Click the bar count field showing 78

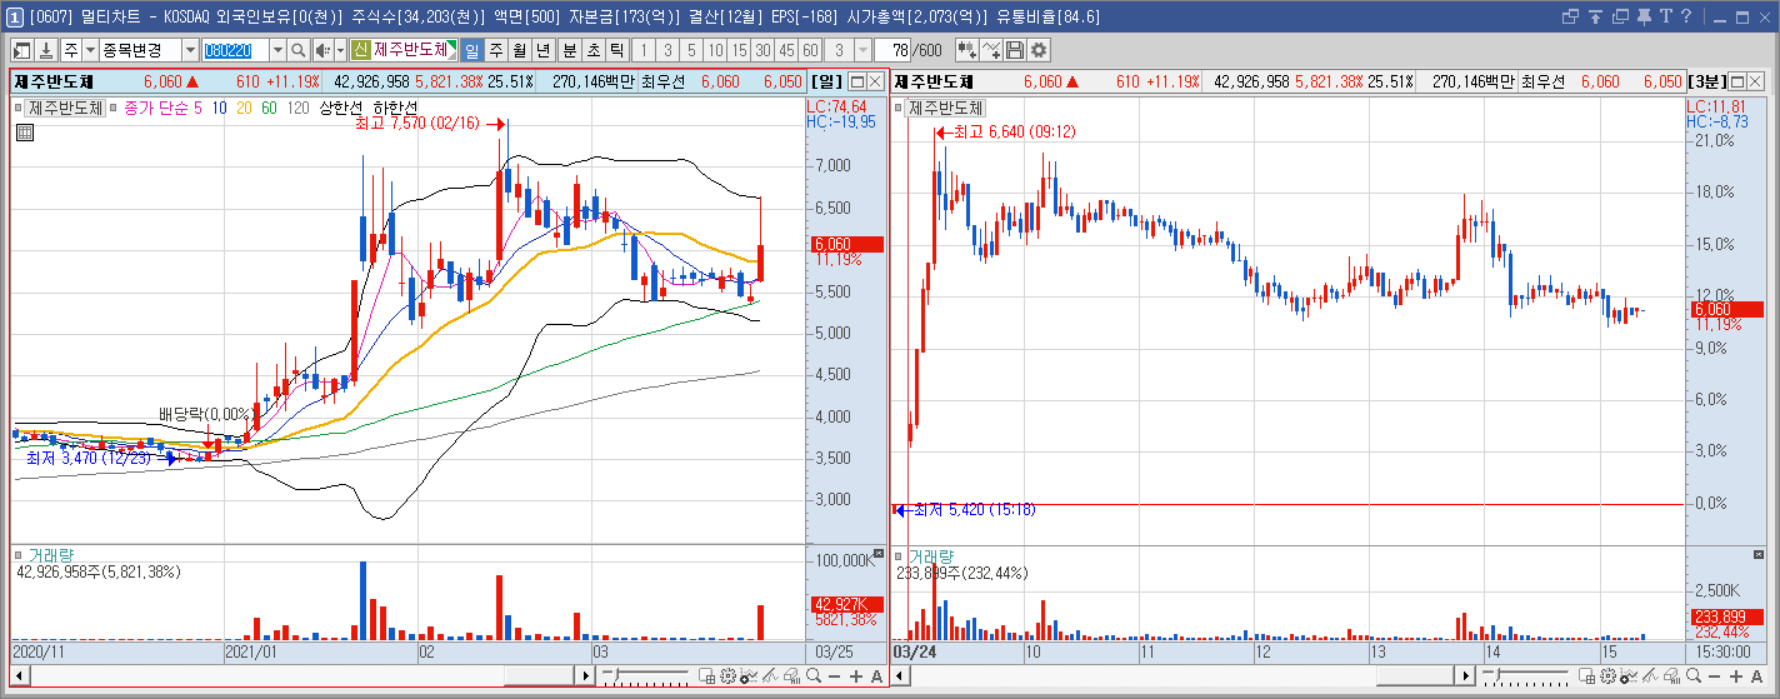(x=892, y=50)
